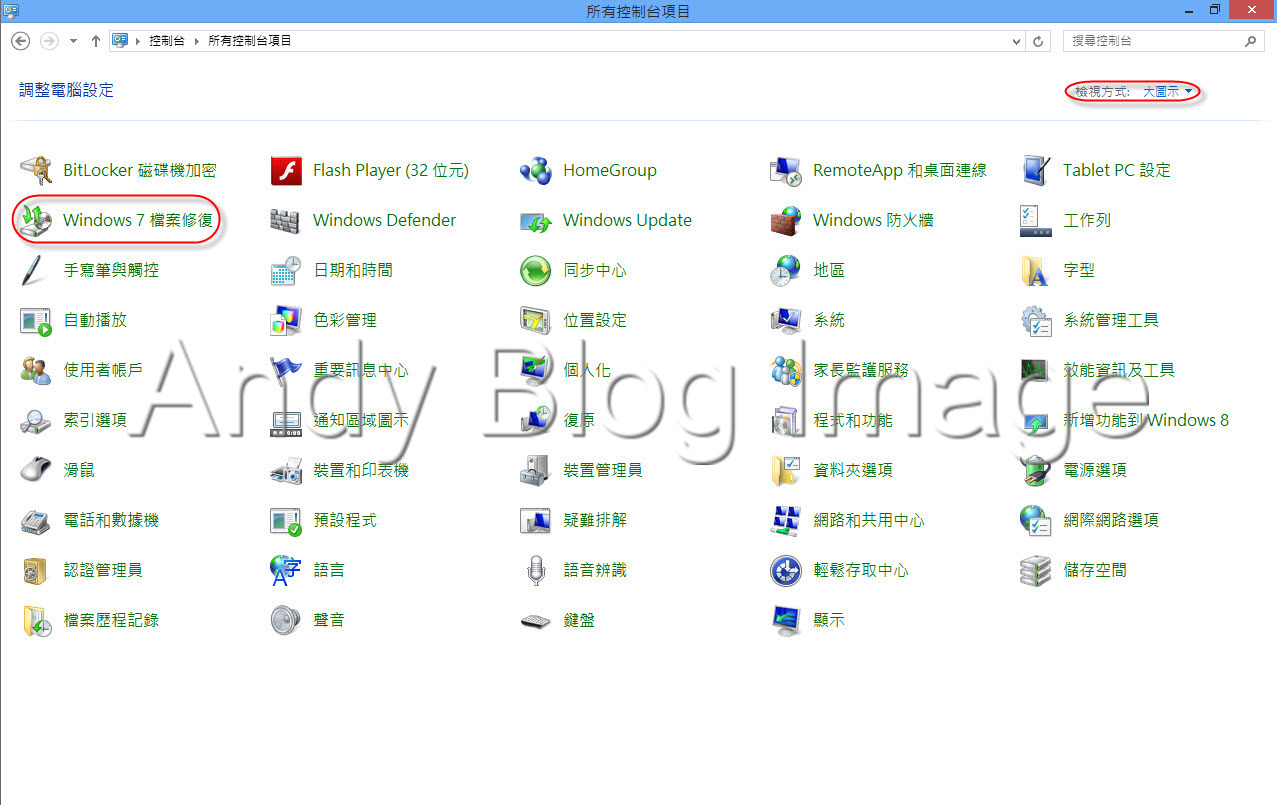Open the 認證管理員 safe icon

[x=36, y=570]
